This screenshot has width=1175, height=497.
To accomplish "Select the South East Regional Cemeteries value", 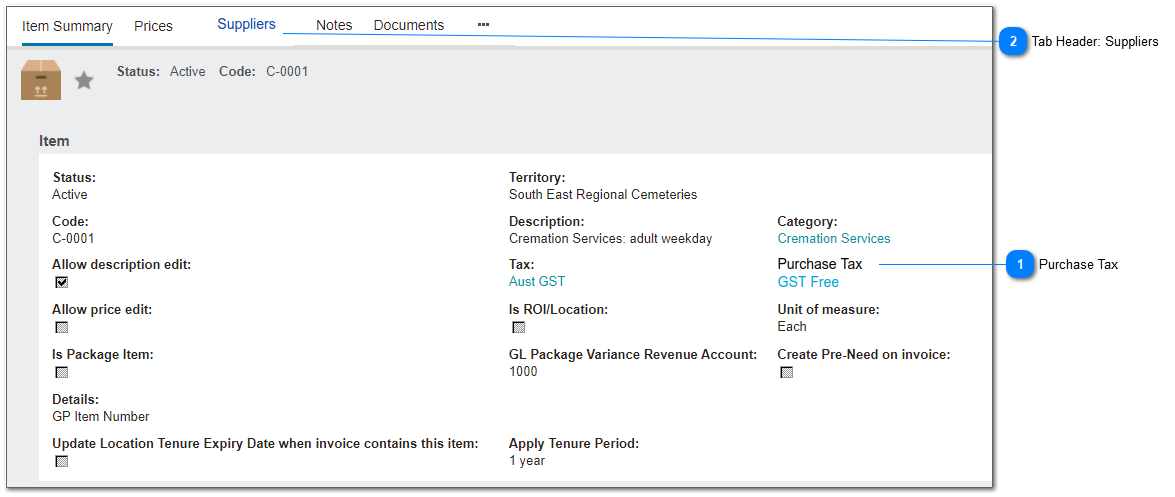I will tap(603, 195).
